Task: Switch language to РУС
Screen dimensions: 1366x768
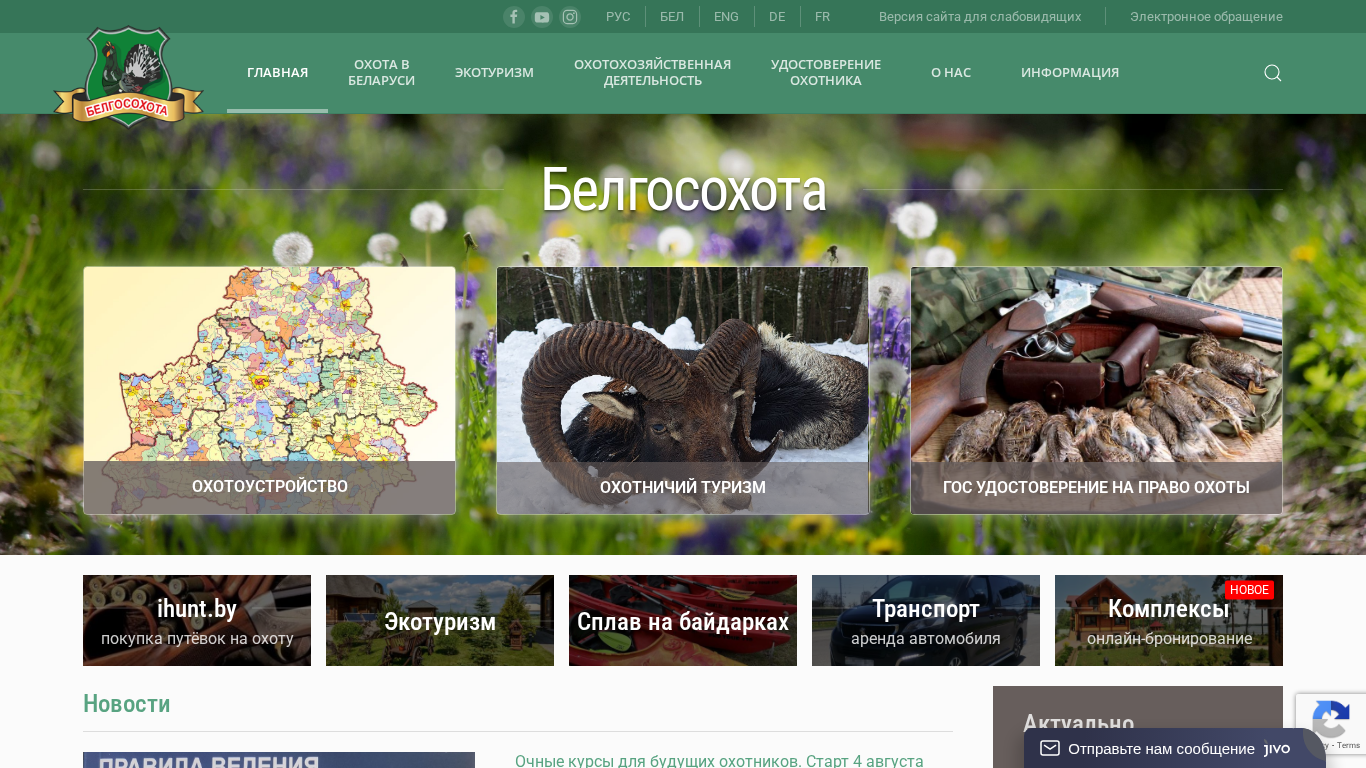Action: click(x=618, y=17)
